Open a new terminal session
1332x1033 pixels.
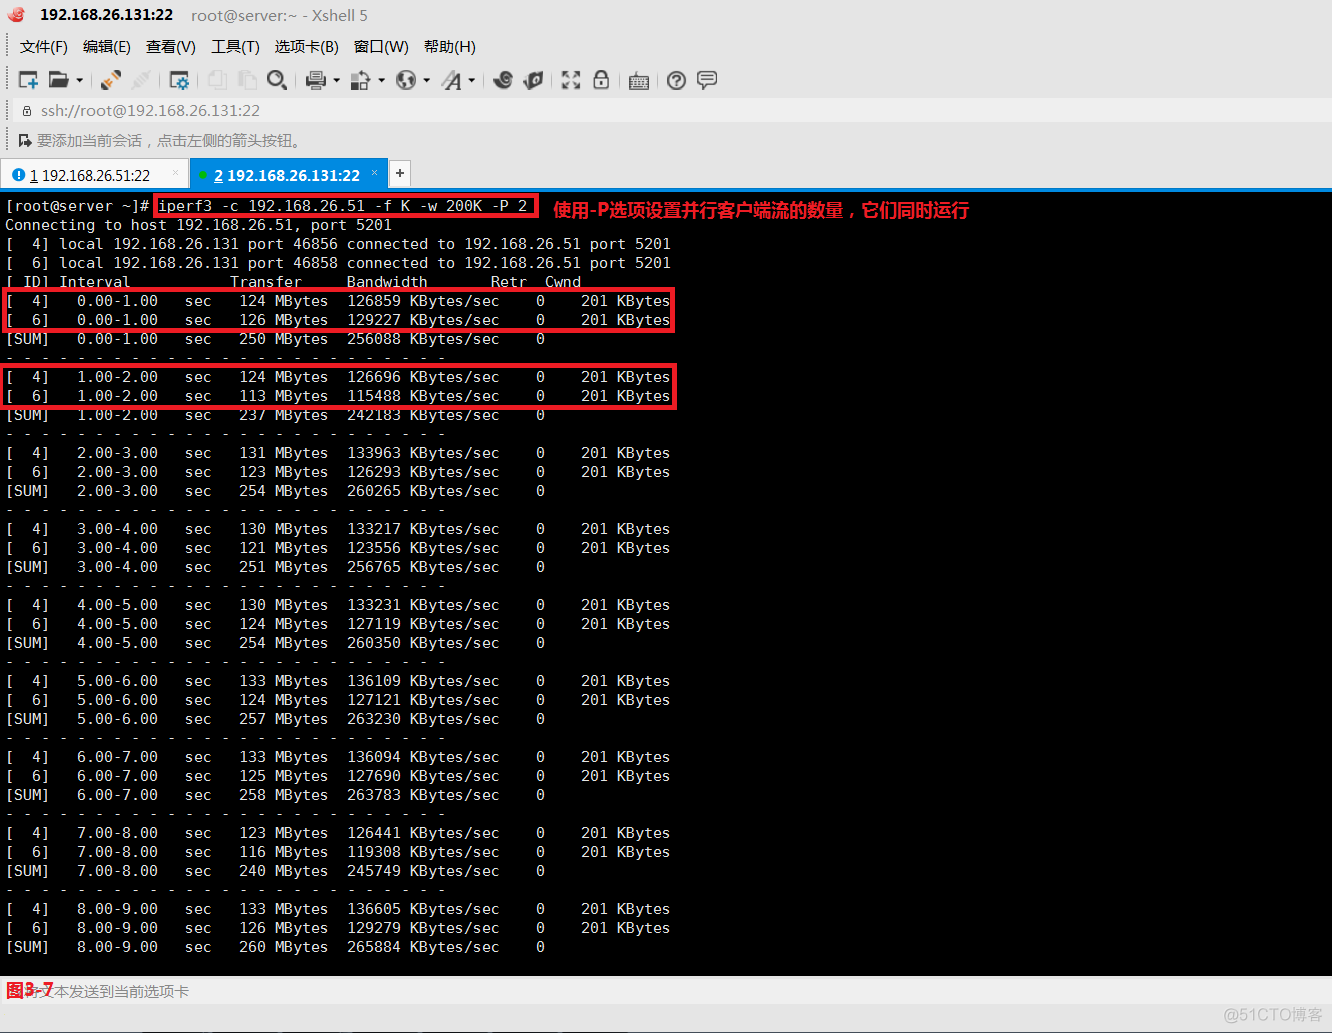[28, 80]
